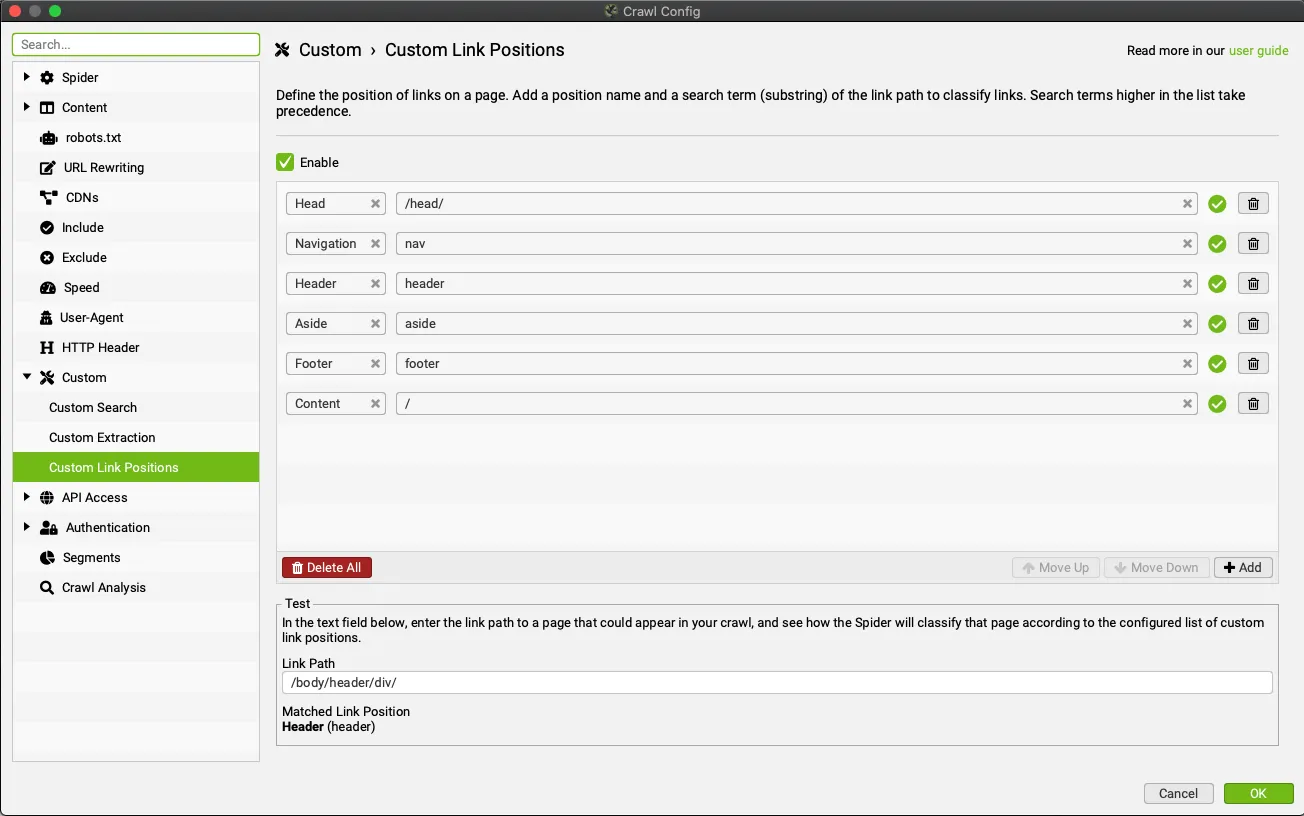Click the Speed gauge icon in sidebar
This screenshot has width=1304, height=816.
pos(47,288)
